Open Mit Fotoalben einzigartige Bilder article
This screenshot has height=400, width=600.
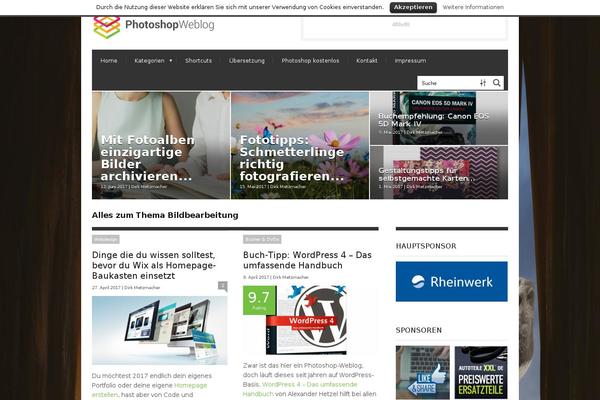click(148, 158)
